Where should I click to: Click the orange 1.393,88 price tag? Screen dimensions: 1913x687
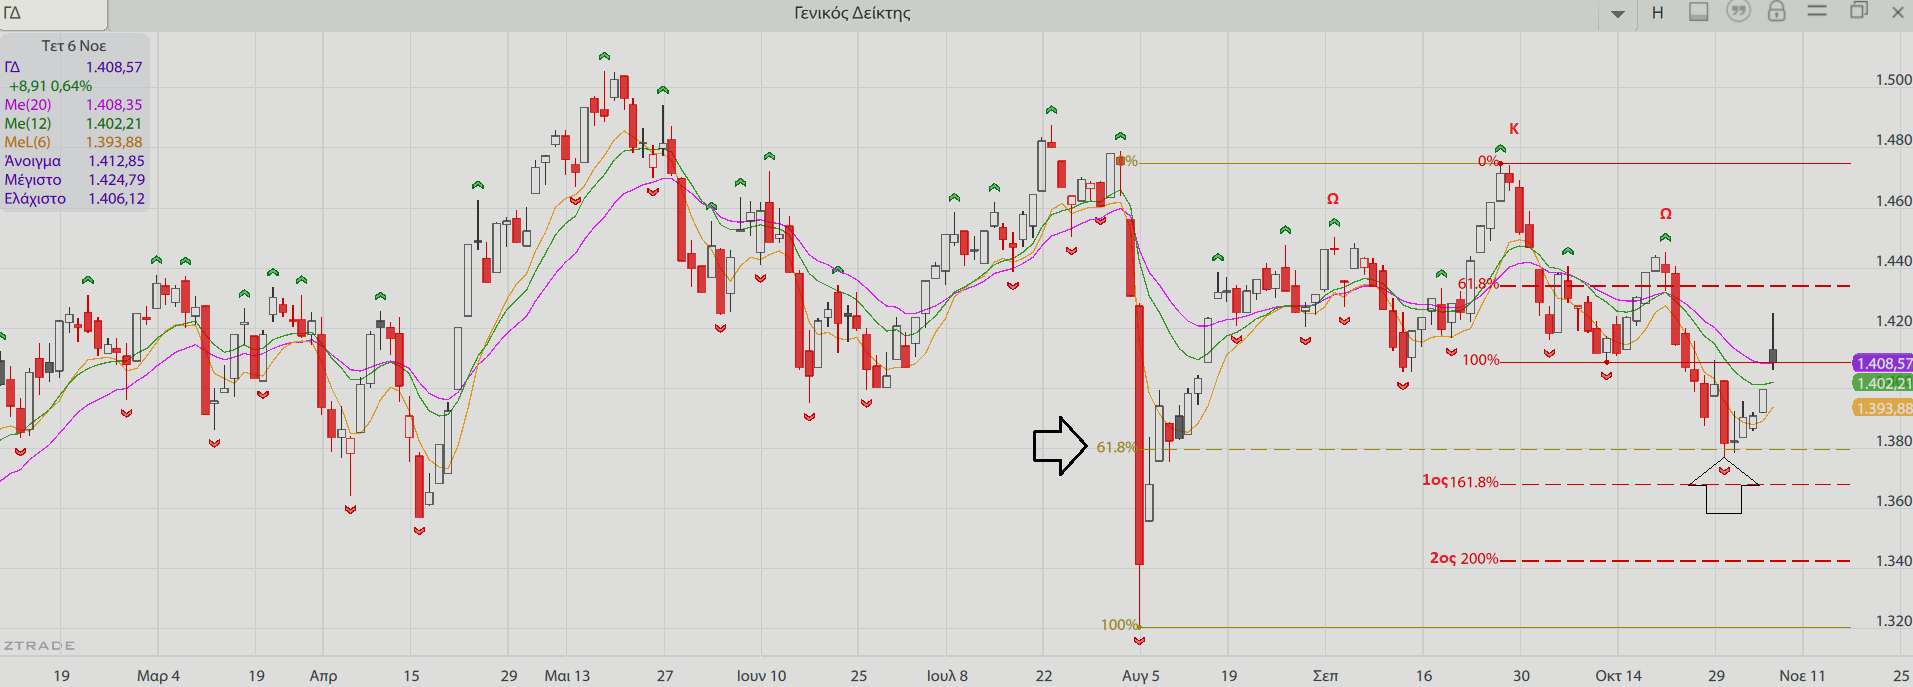1882,408
